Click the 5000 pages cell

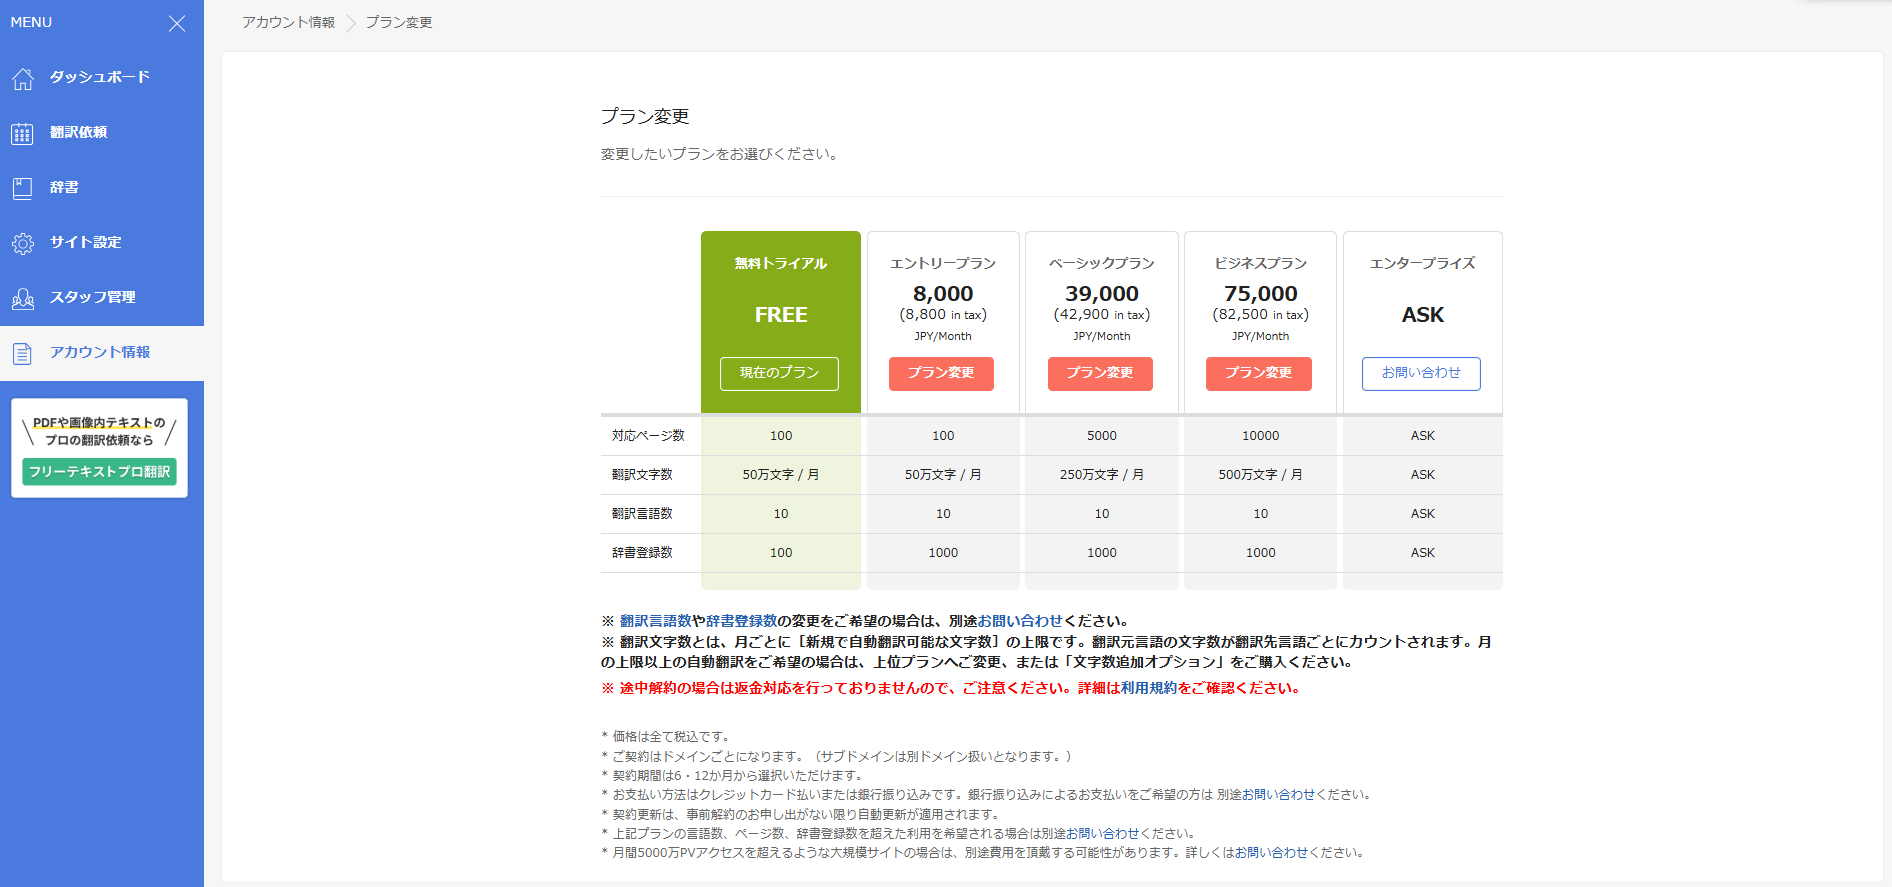pos(1102,436)
